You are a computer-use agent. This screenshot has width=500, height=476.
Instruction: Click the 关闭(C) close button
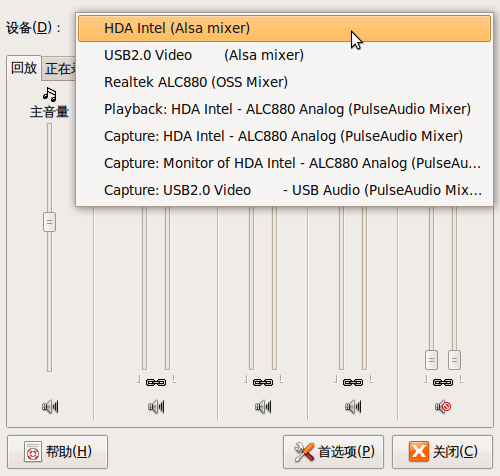pos(443,452)
